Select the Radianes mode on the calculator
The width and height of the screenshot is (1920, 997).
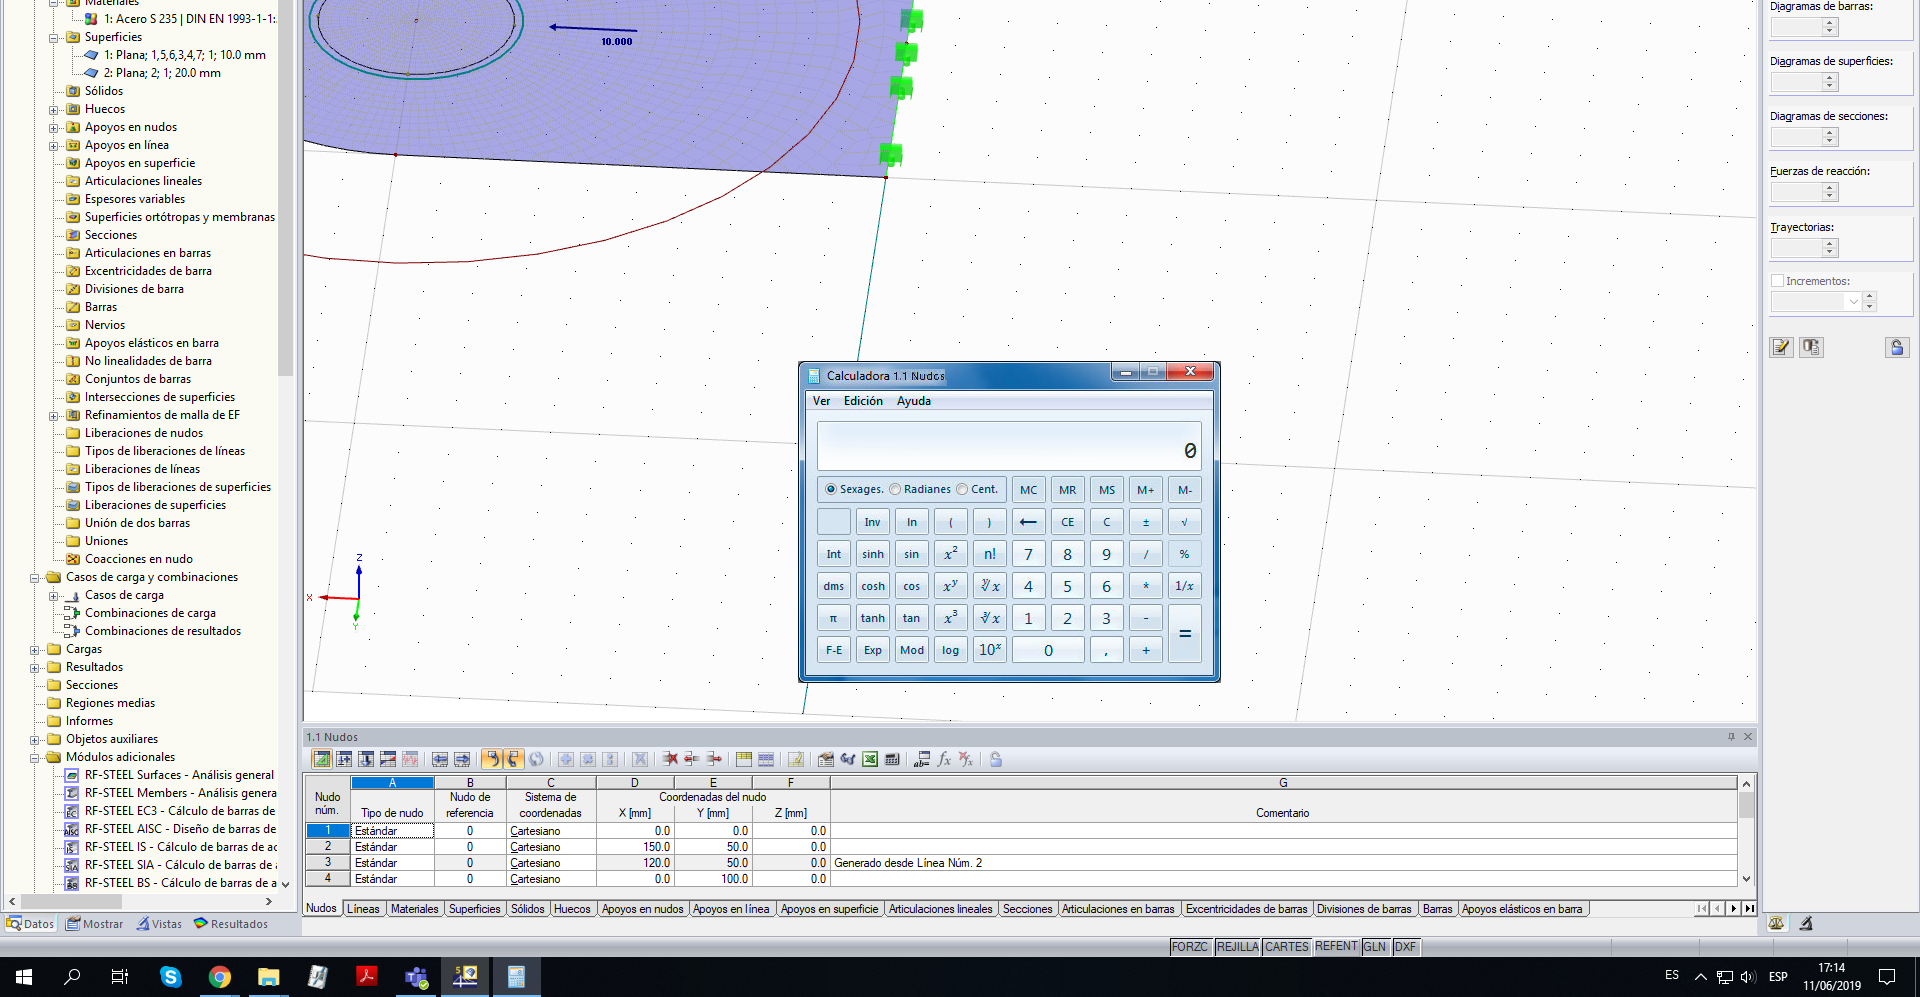(895, 489)
